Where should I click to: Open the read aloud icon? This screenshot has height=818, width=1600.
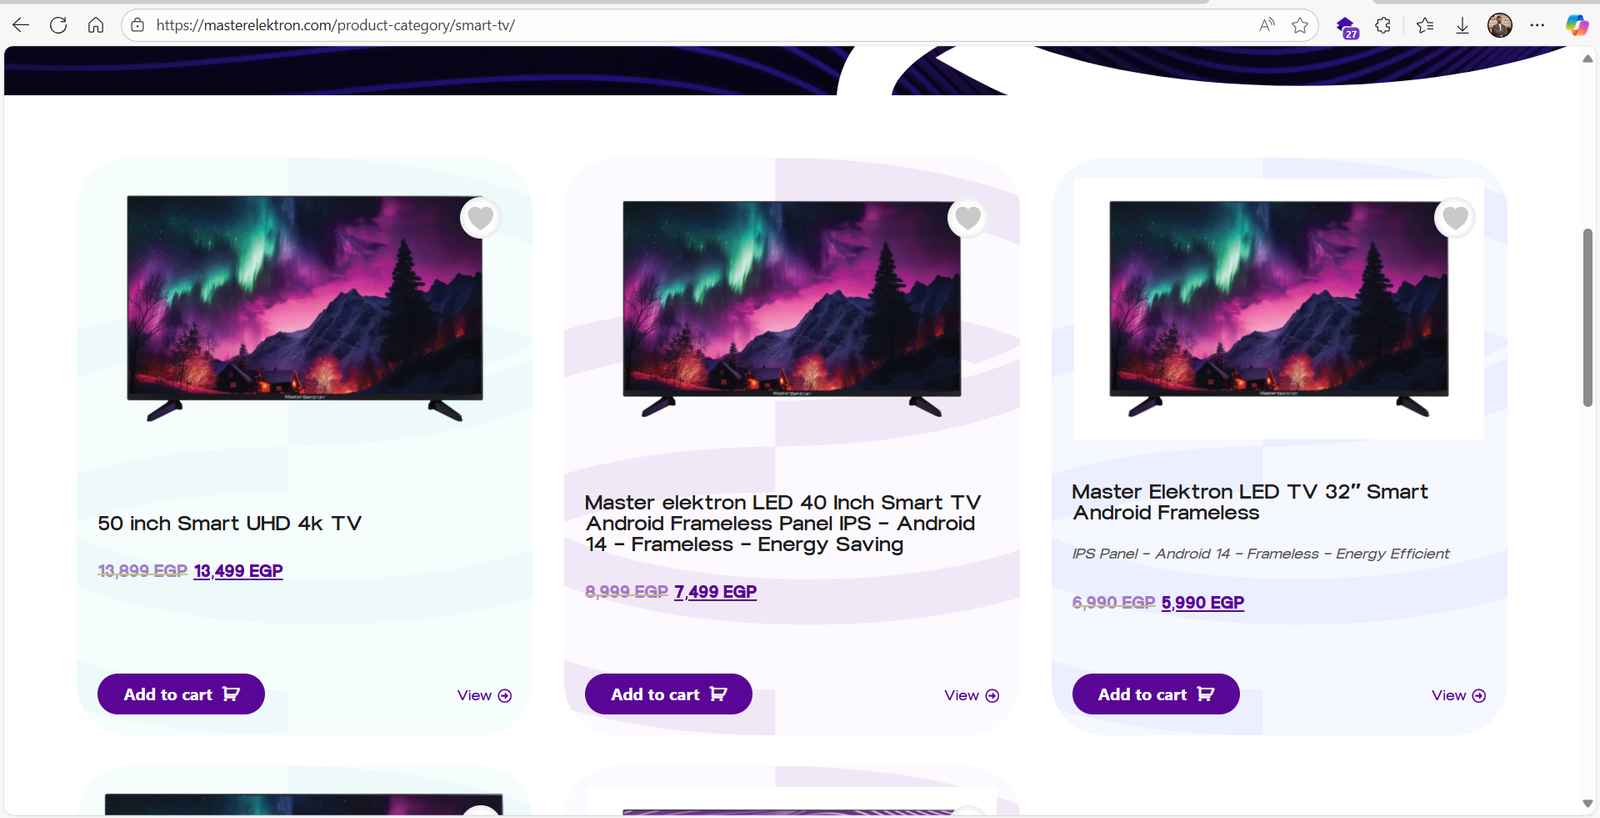(x=1267, y=25)
